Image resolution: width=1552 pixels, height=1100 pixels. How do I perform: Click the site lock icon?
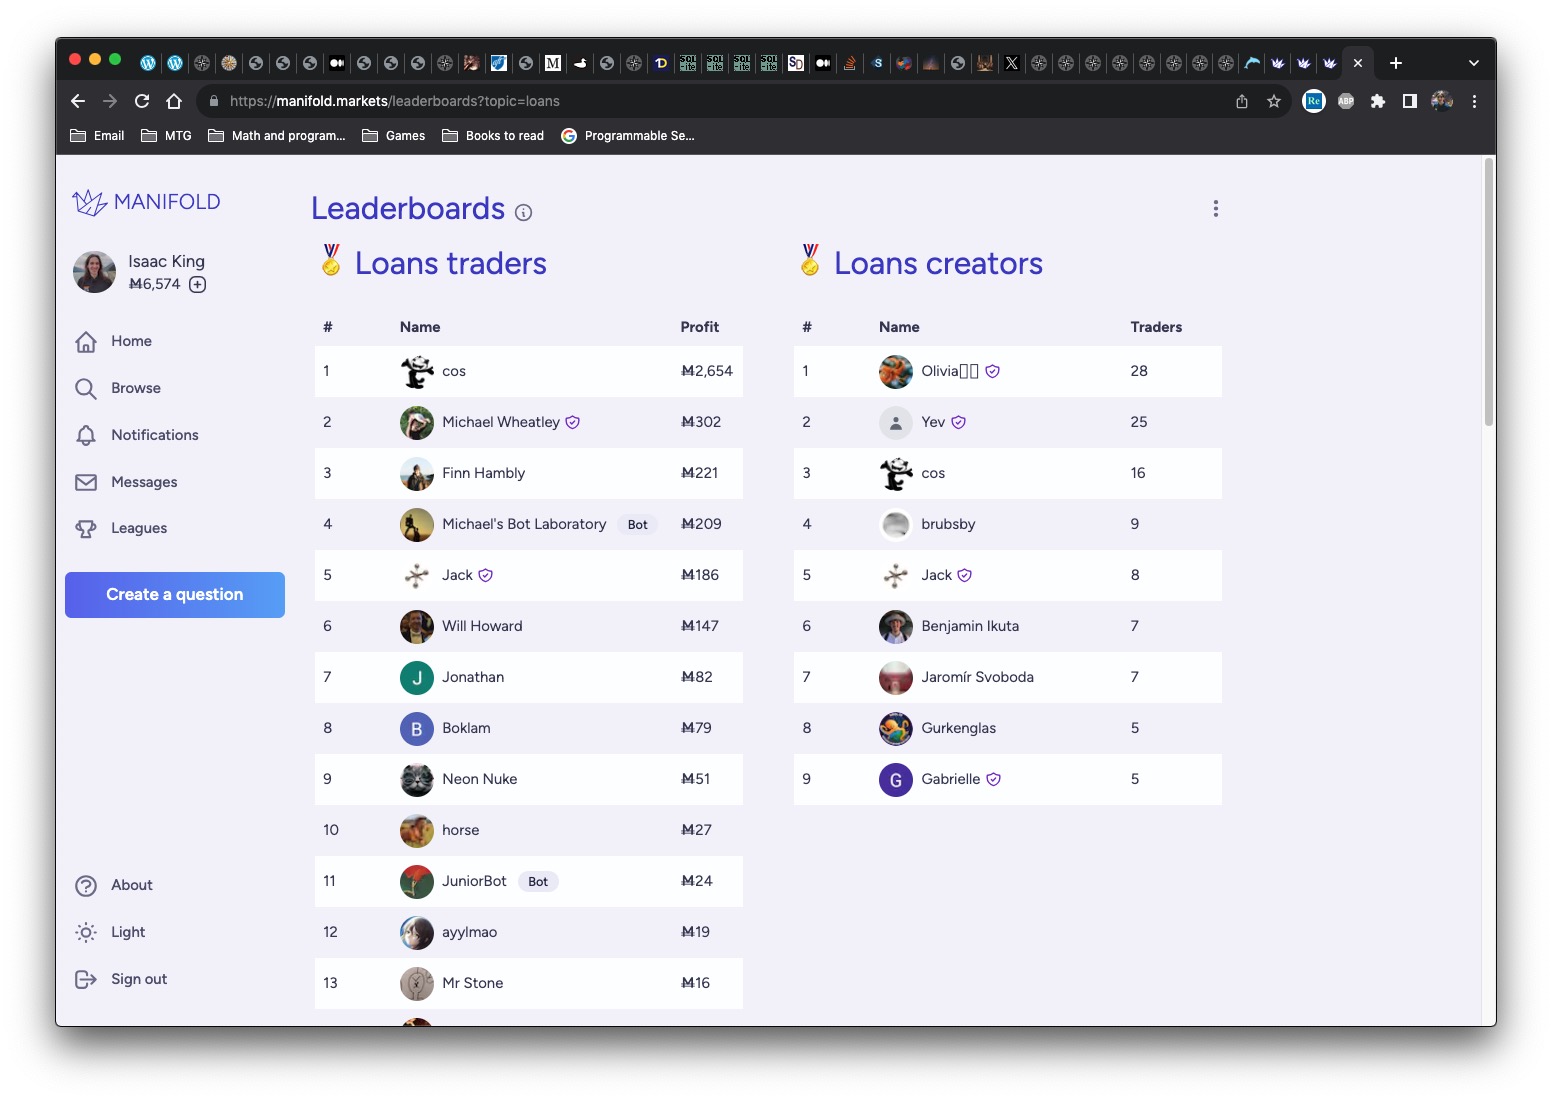pos(213,101)
